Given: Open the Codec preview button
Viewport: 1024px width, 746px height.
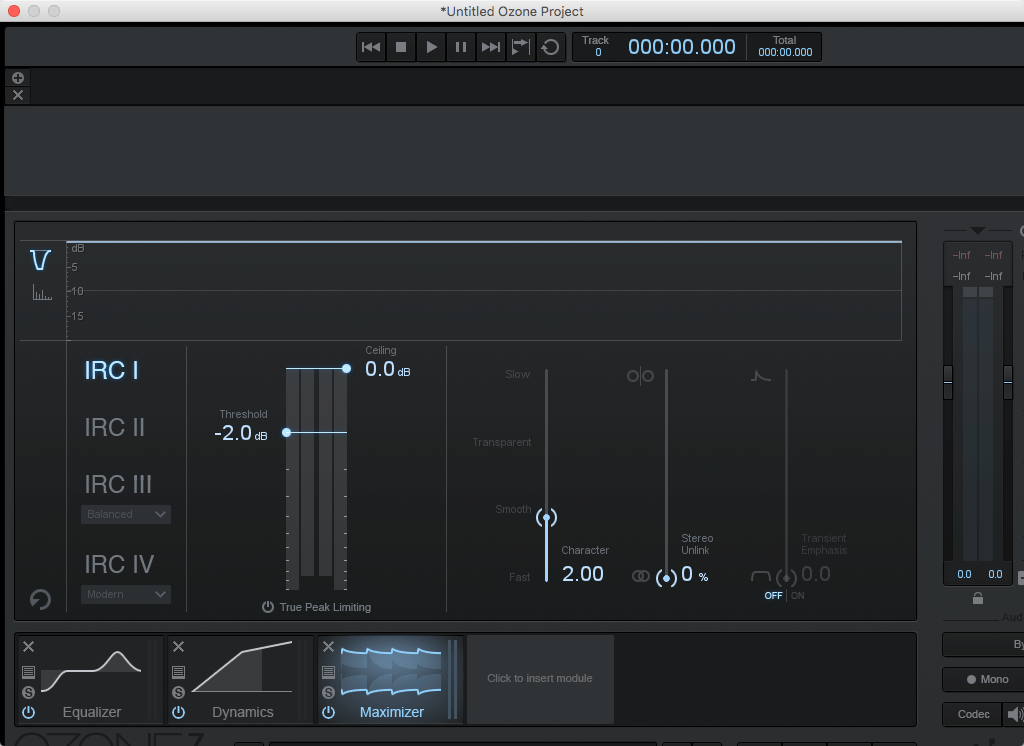Looking at the screenshot, I should [973, 714].
